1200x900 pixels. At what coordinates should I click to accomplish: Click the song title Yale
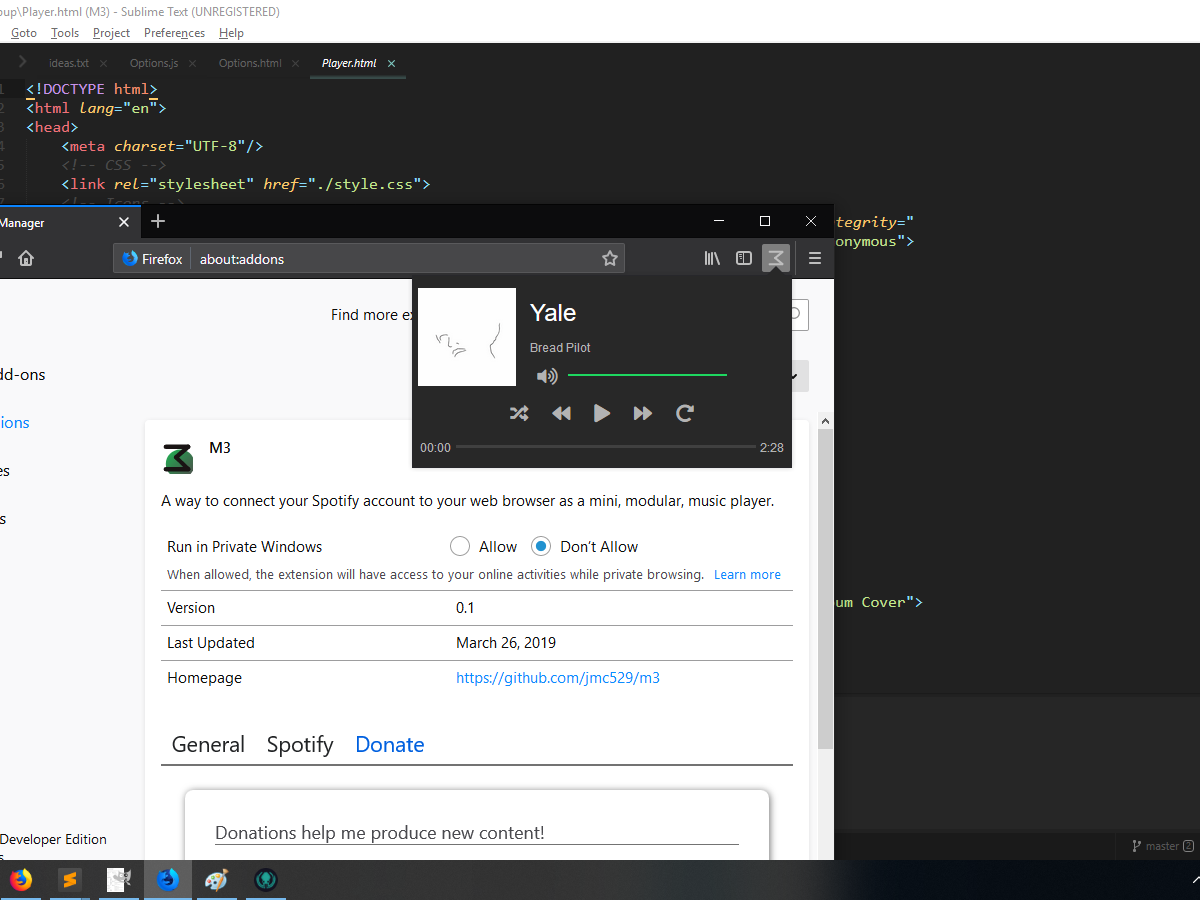click(553, 313)
